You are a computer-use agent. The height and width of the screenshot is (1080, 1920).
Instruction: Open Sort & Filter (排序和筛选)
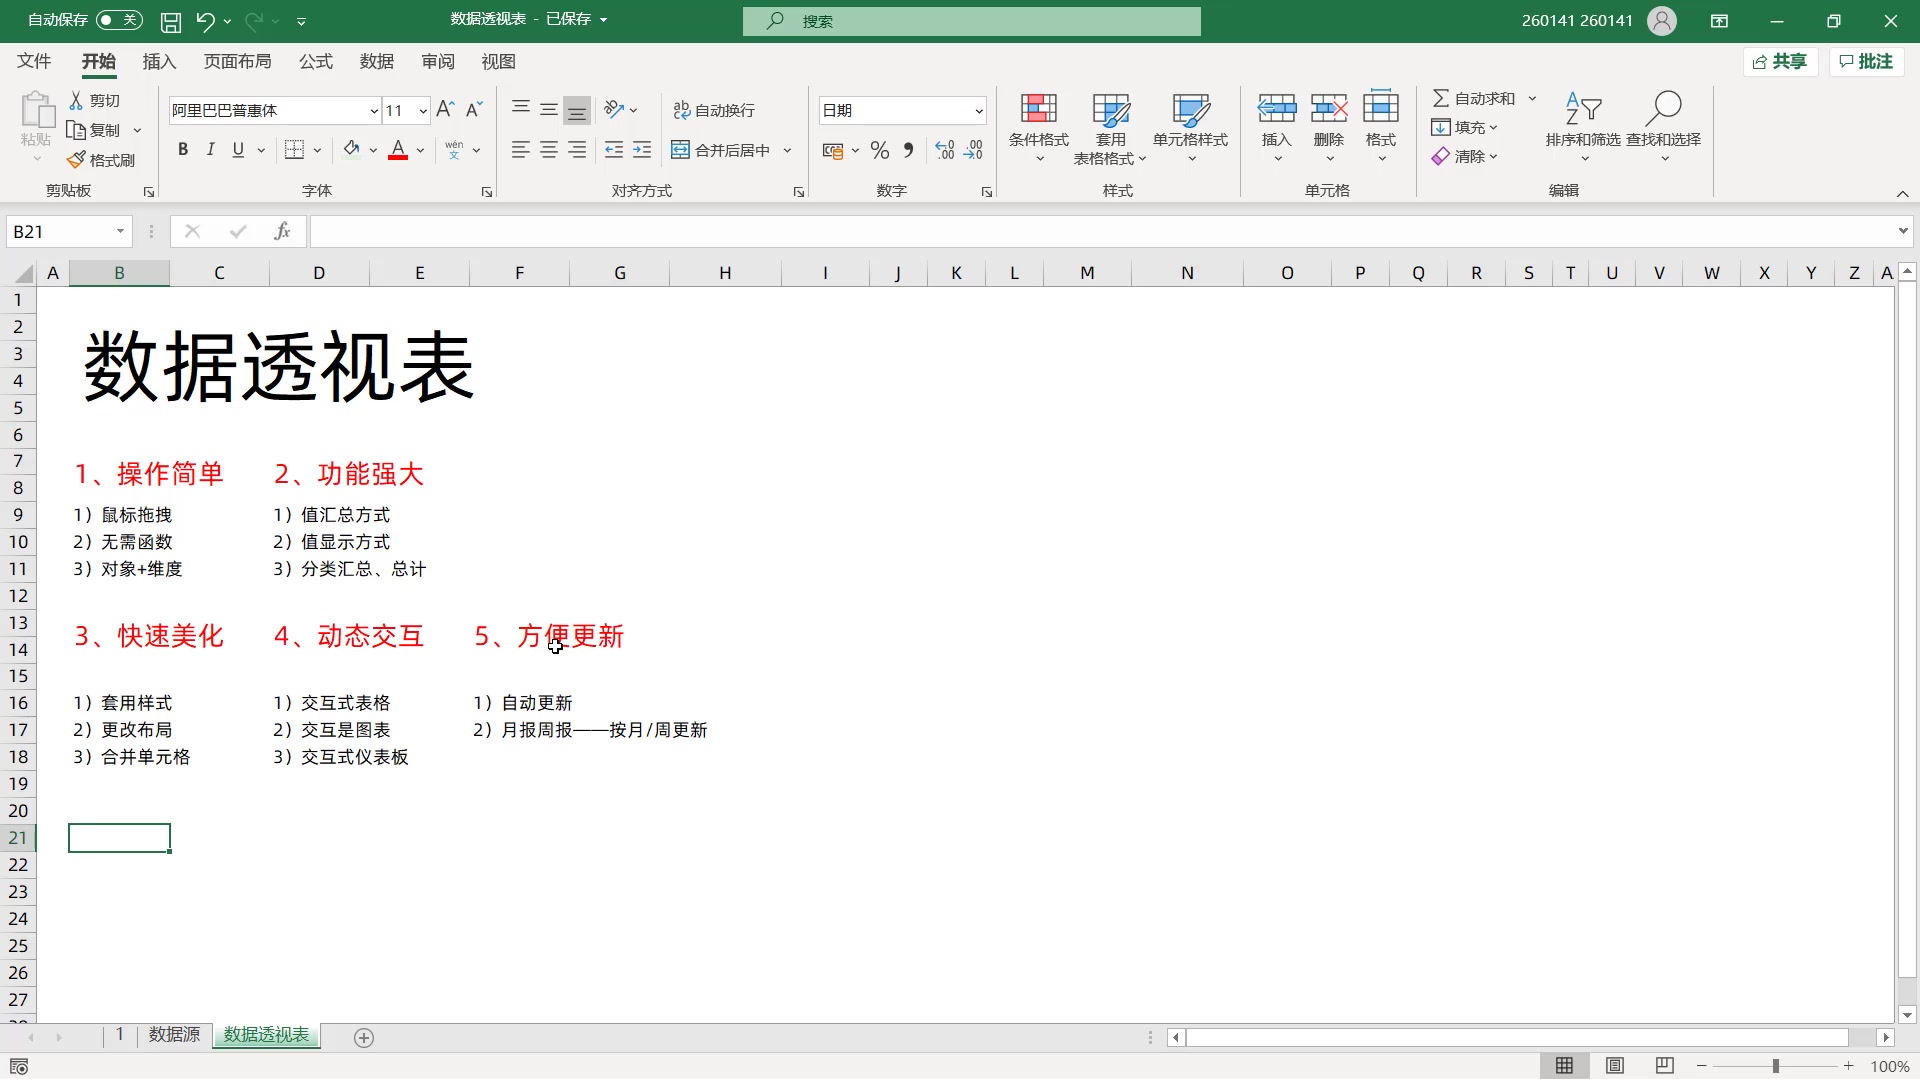pyautogui.click(x=1583, y=128)
